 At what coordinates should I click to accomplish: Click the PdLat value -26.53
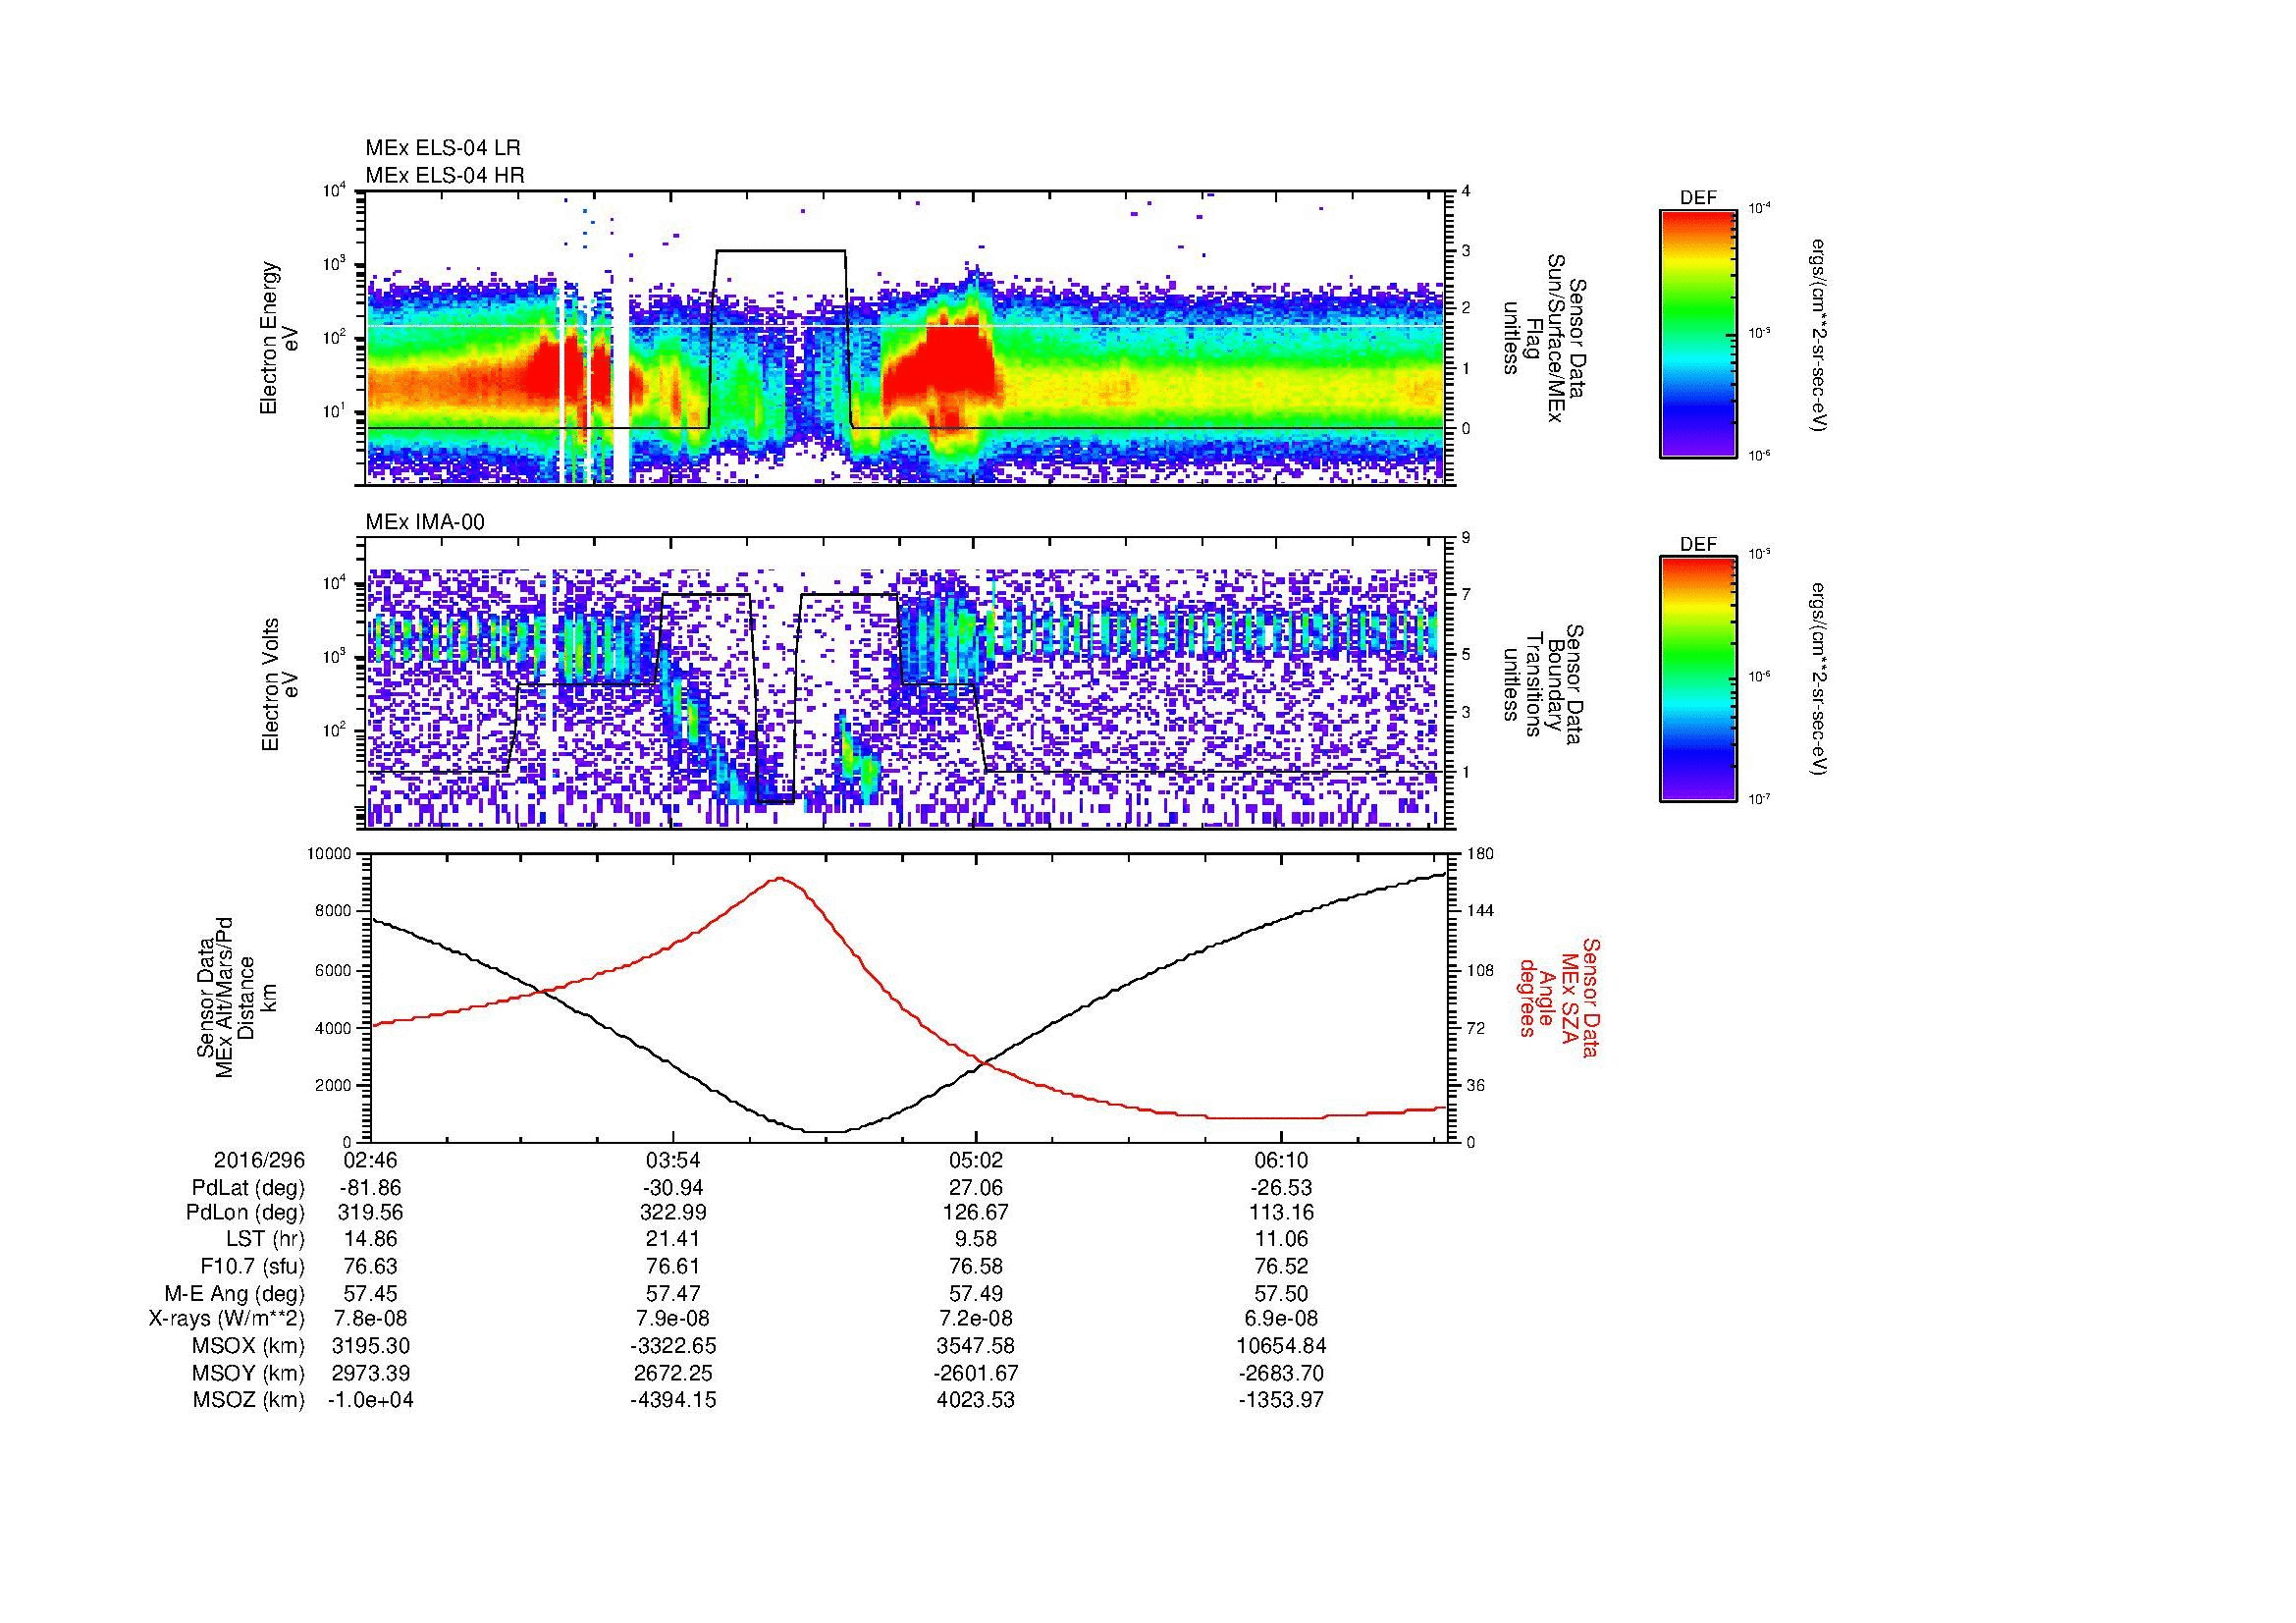tap(1281, 1188)
